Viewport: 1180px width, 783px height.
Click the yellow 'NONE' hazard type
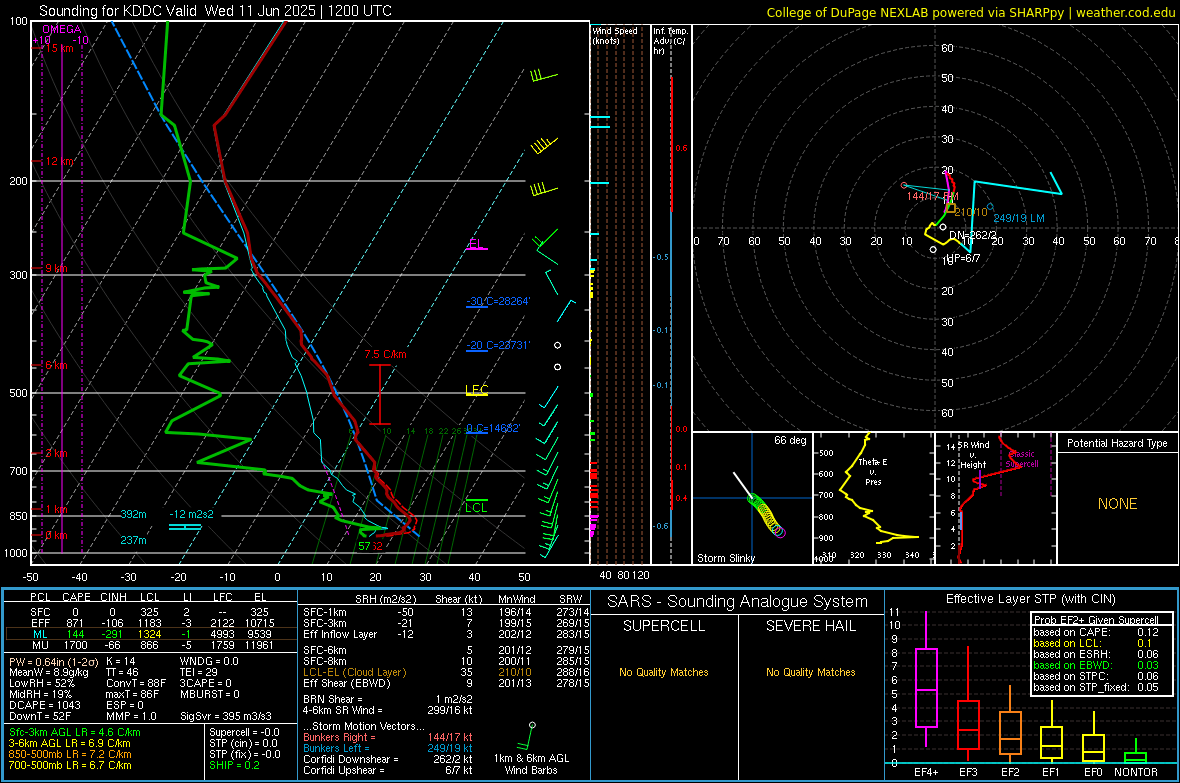point(1117,504)
